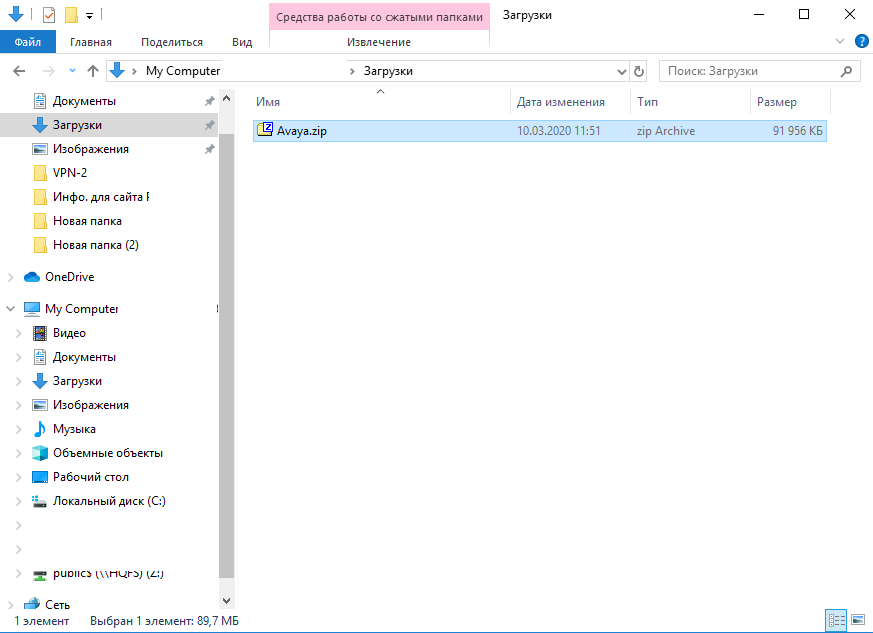
Task: Click My Computer in the address bar
Action: 183,71
